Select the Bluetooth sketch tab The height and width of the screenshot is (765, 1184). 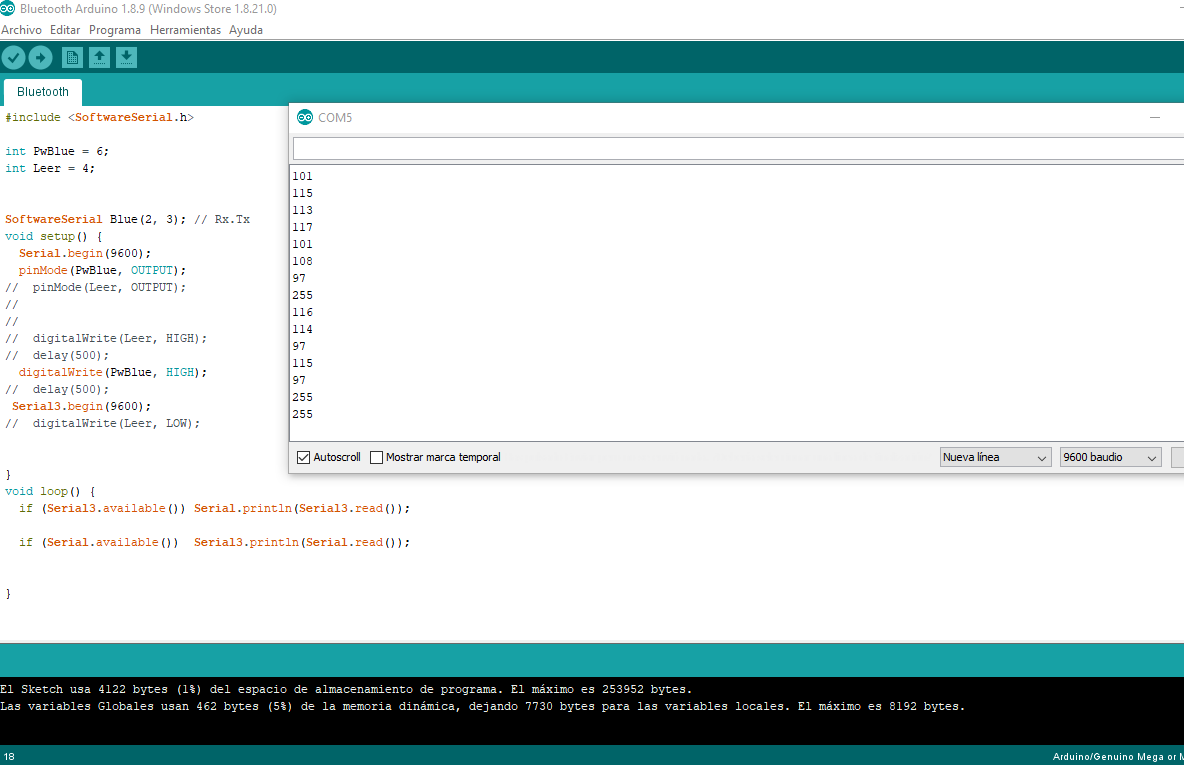43,92
